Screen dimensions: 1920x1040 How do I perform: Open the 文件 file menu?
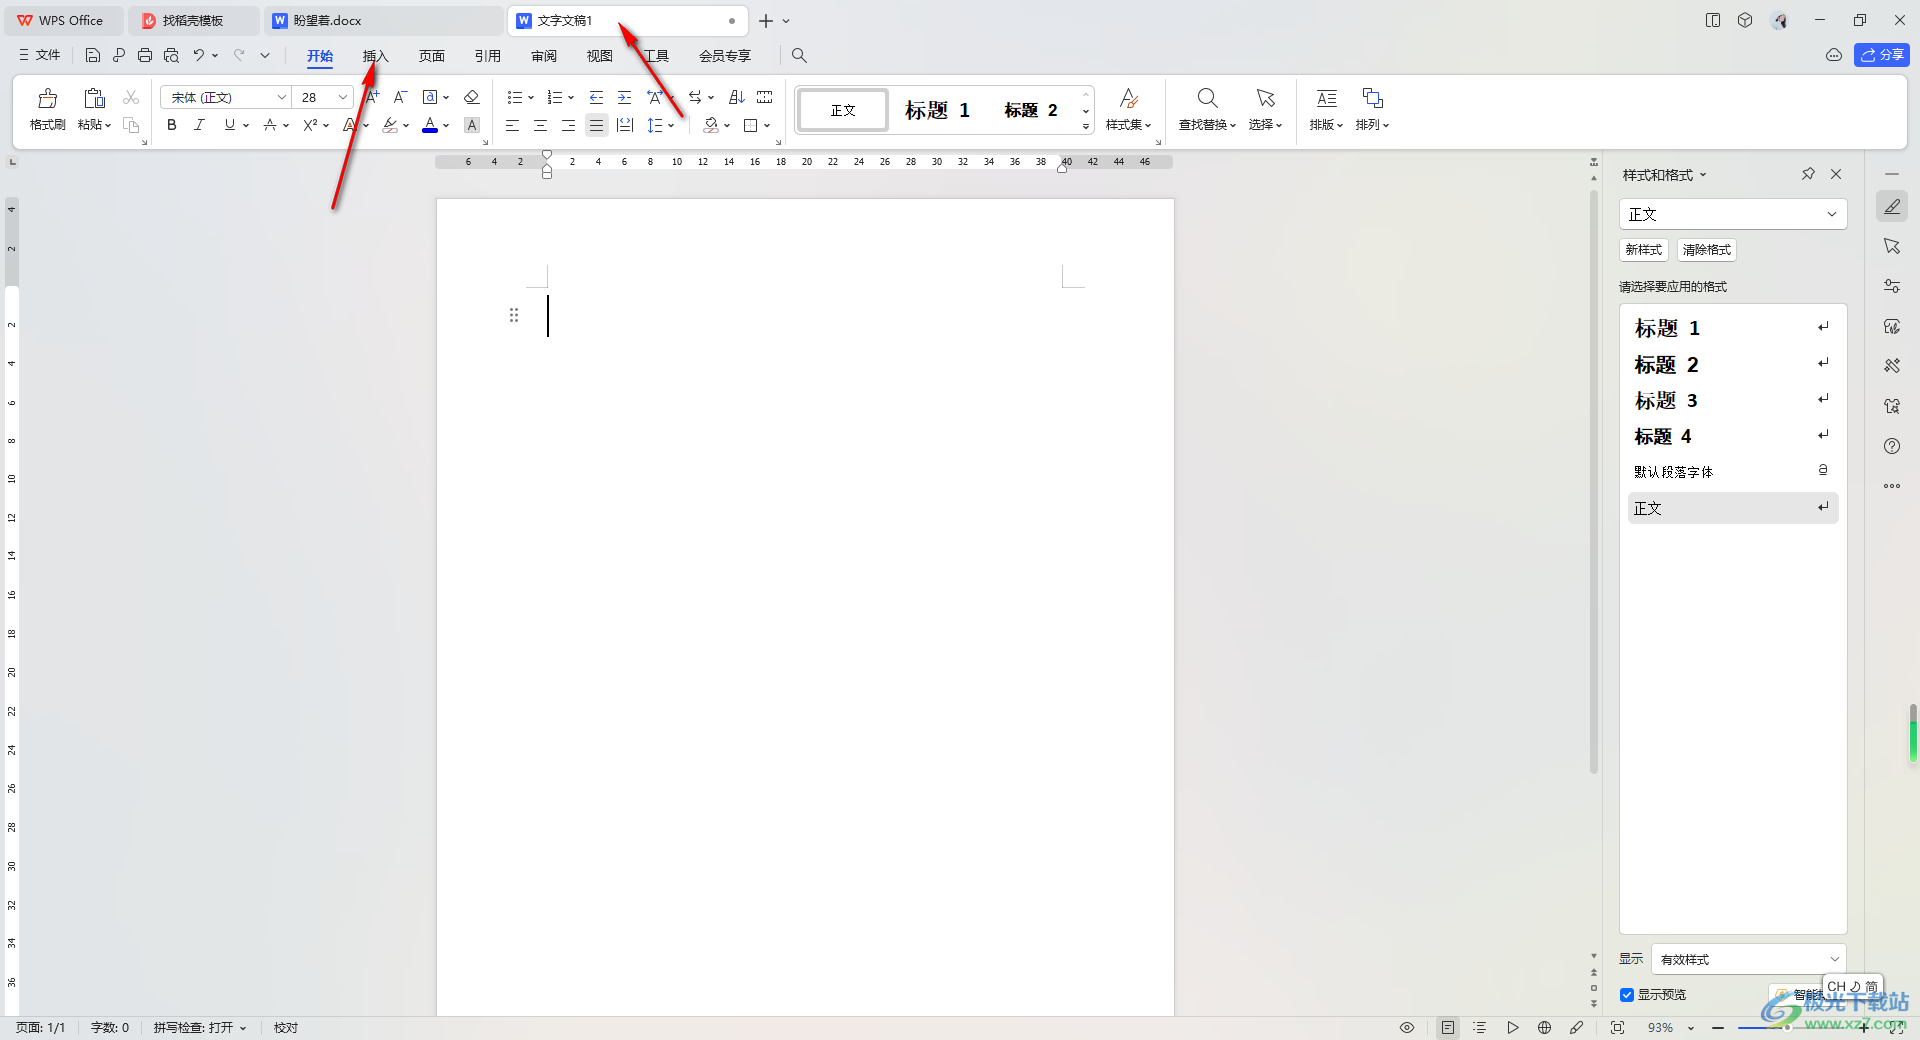[x=40, y=55]
